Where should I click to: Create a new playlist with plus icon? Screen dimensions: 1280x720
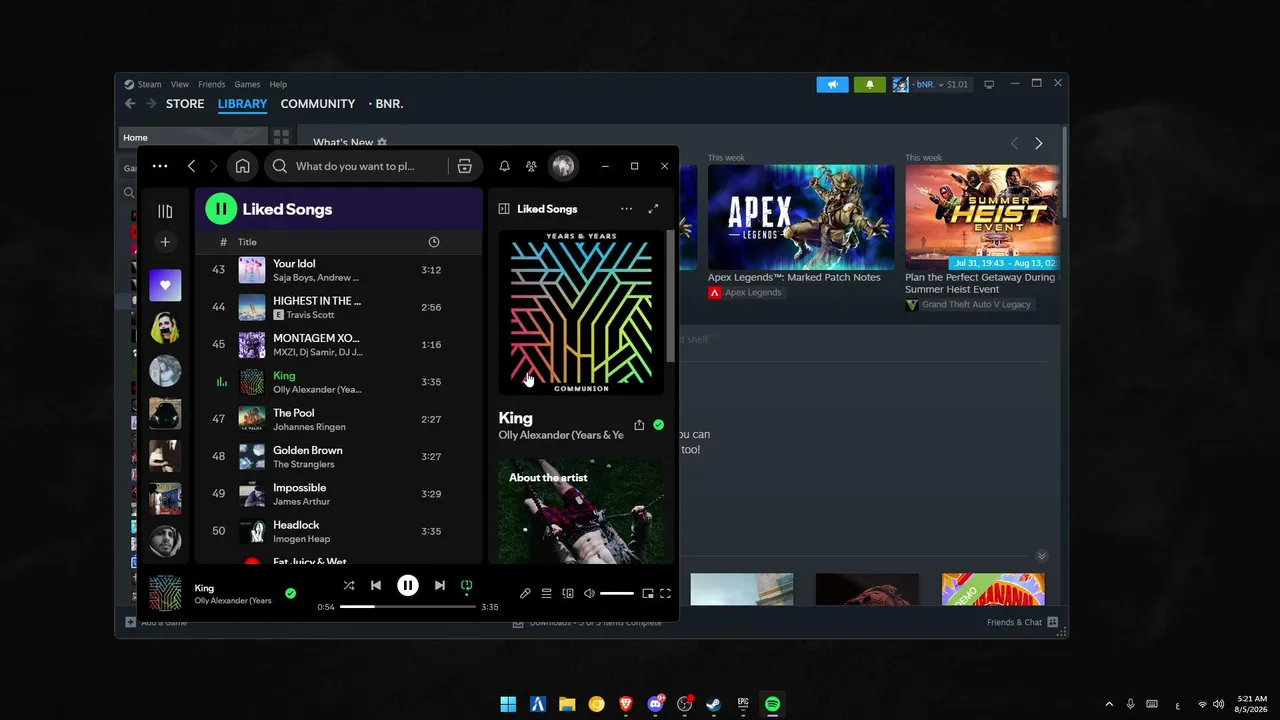pos(165,242)
